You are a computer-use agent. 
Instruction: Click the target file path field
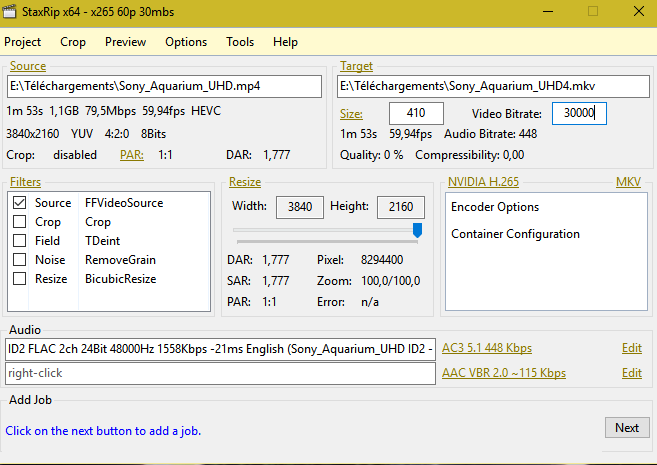493,86
